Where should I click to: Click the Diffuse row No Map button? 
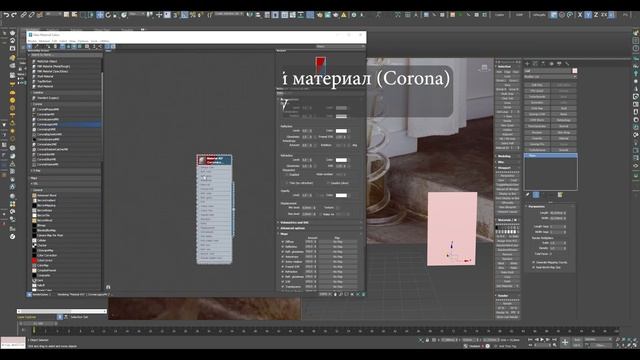tap(338, 242)
